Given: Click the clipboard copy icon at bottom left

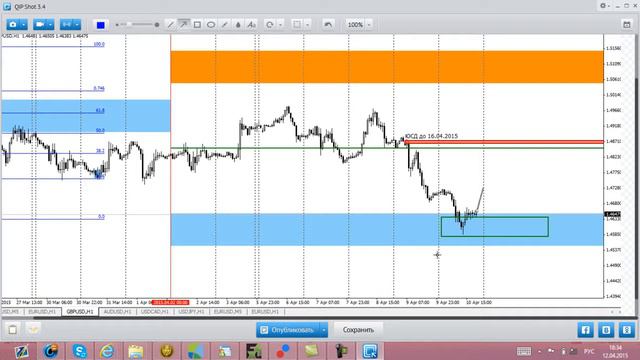Looking at the screenshot, I should (13, 329).
